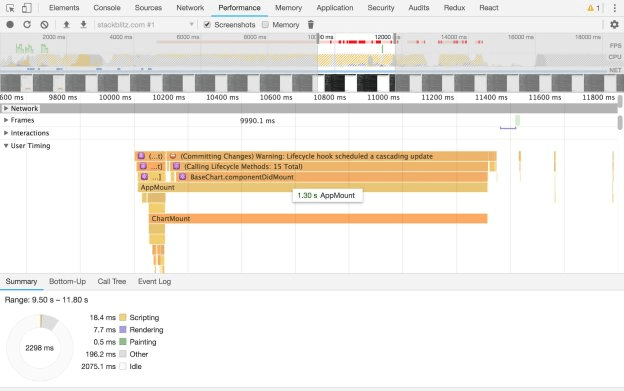Activate the inspect element cursor icon
This screenshot has width=624, height=391.
10,8
